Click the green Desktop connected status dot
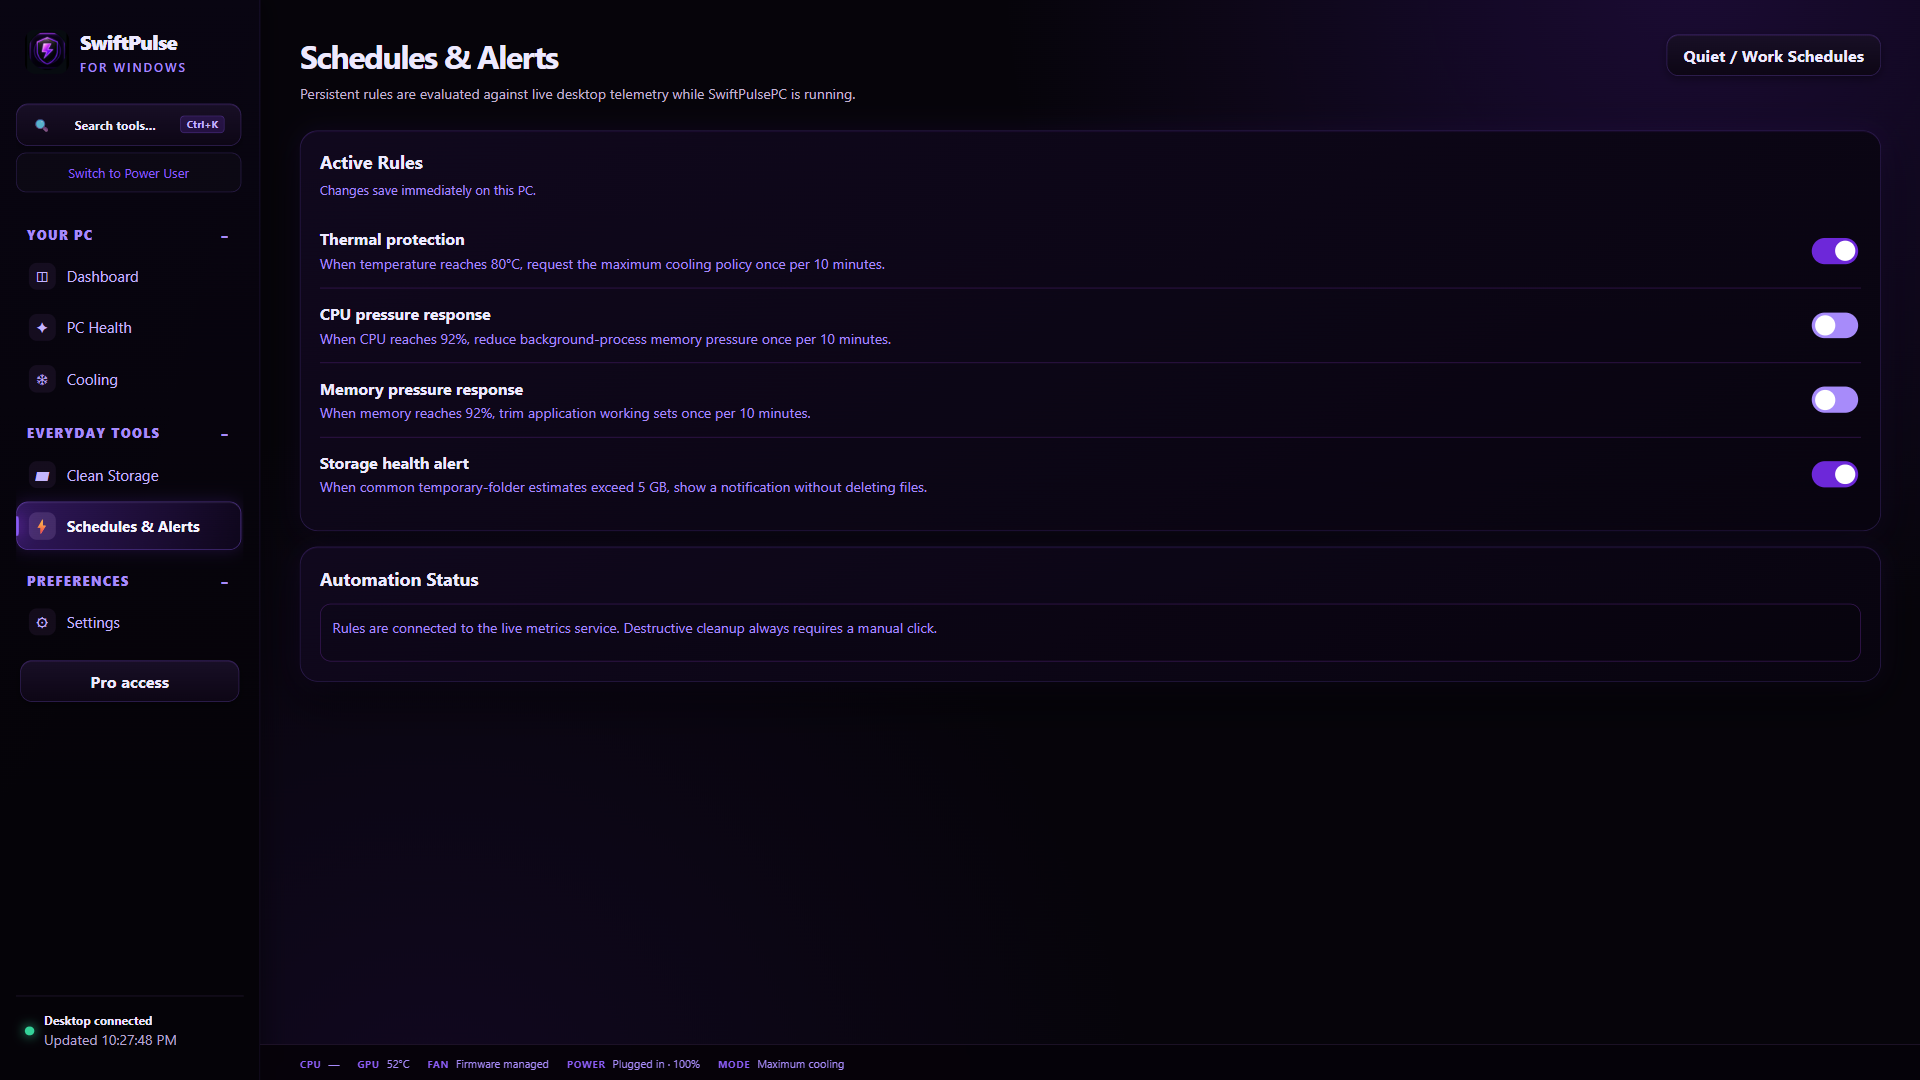Viewport: 1920px width, 1080px height. 29,1031
